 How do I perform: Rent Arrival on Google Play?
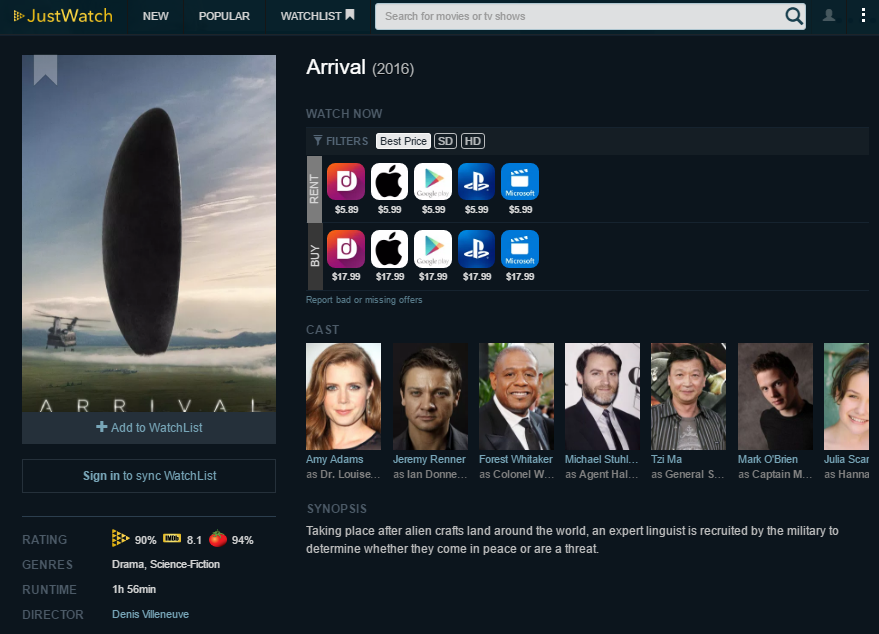tap(433, 182)
